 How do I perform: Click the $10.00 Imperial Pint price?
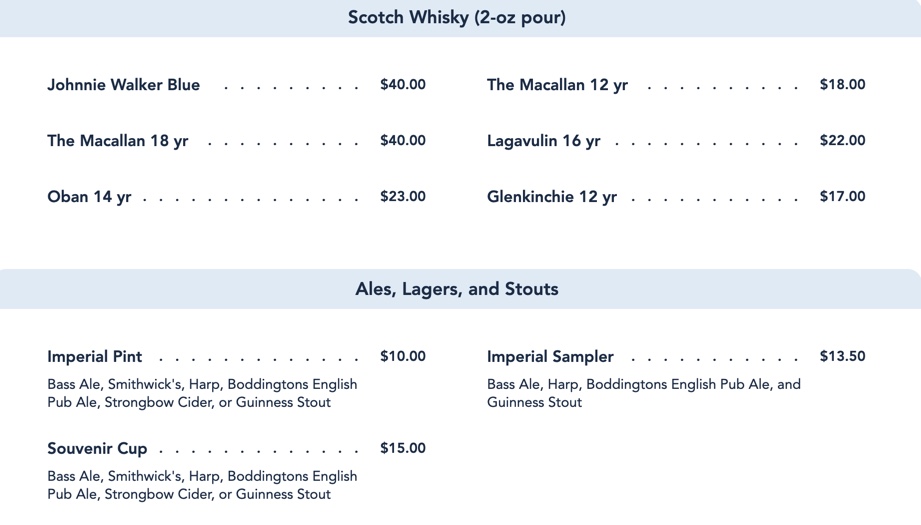(x=402, y=357)
